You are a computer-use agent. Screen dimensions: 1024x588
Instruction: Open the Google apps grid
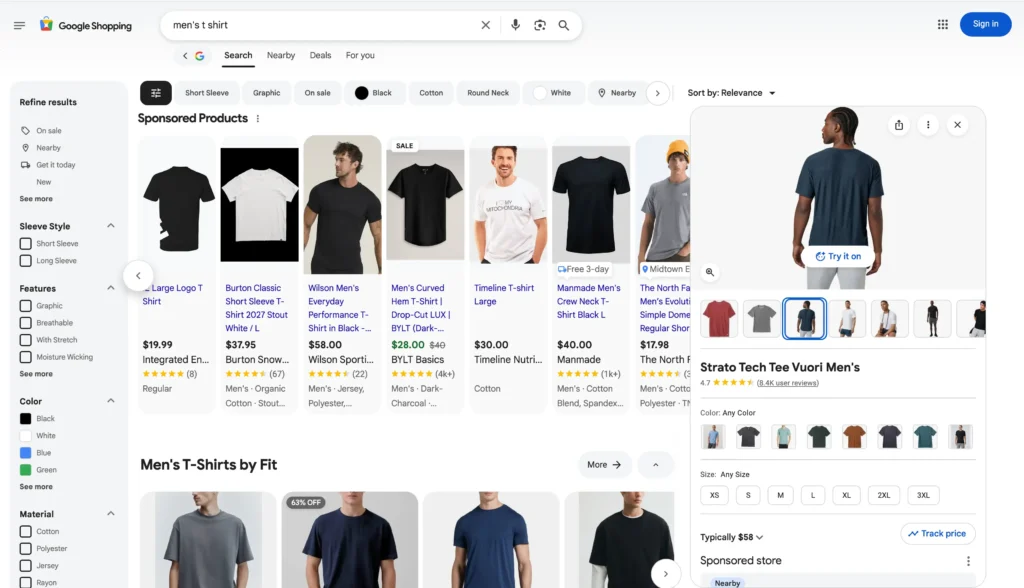click(942, 24)
